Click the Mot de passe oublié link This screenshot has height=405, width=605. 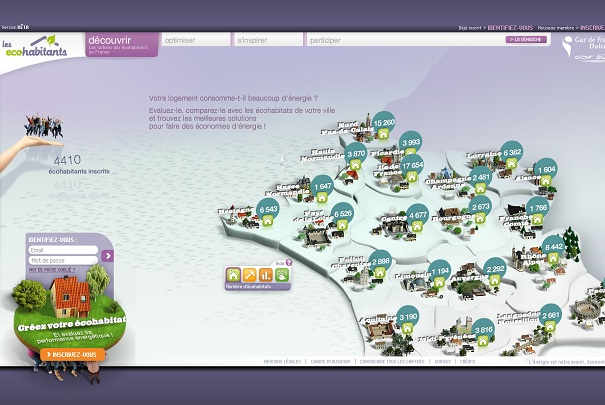[50, 270]
